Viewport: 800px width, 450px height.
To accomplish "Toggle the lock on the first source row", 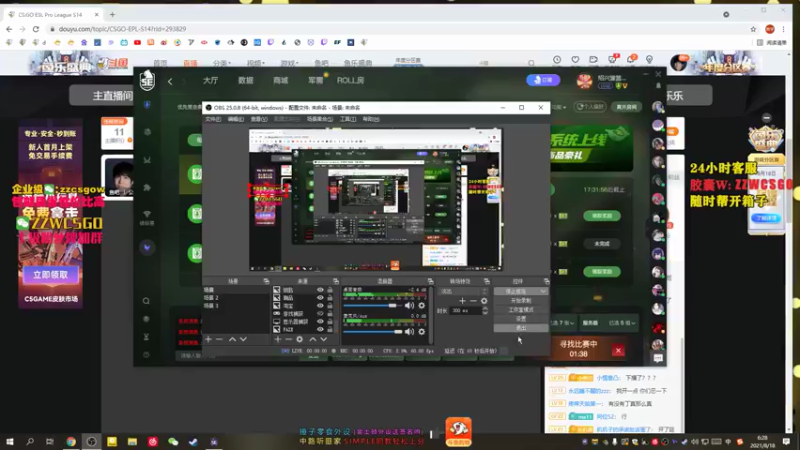I will [330, 290].
